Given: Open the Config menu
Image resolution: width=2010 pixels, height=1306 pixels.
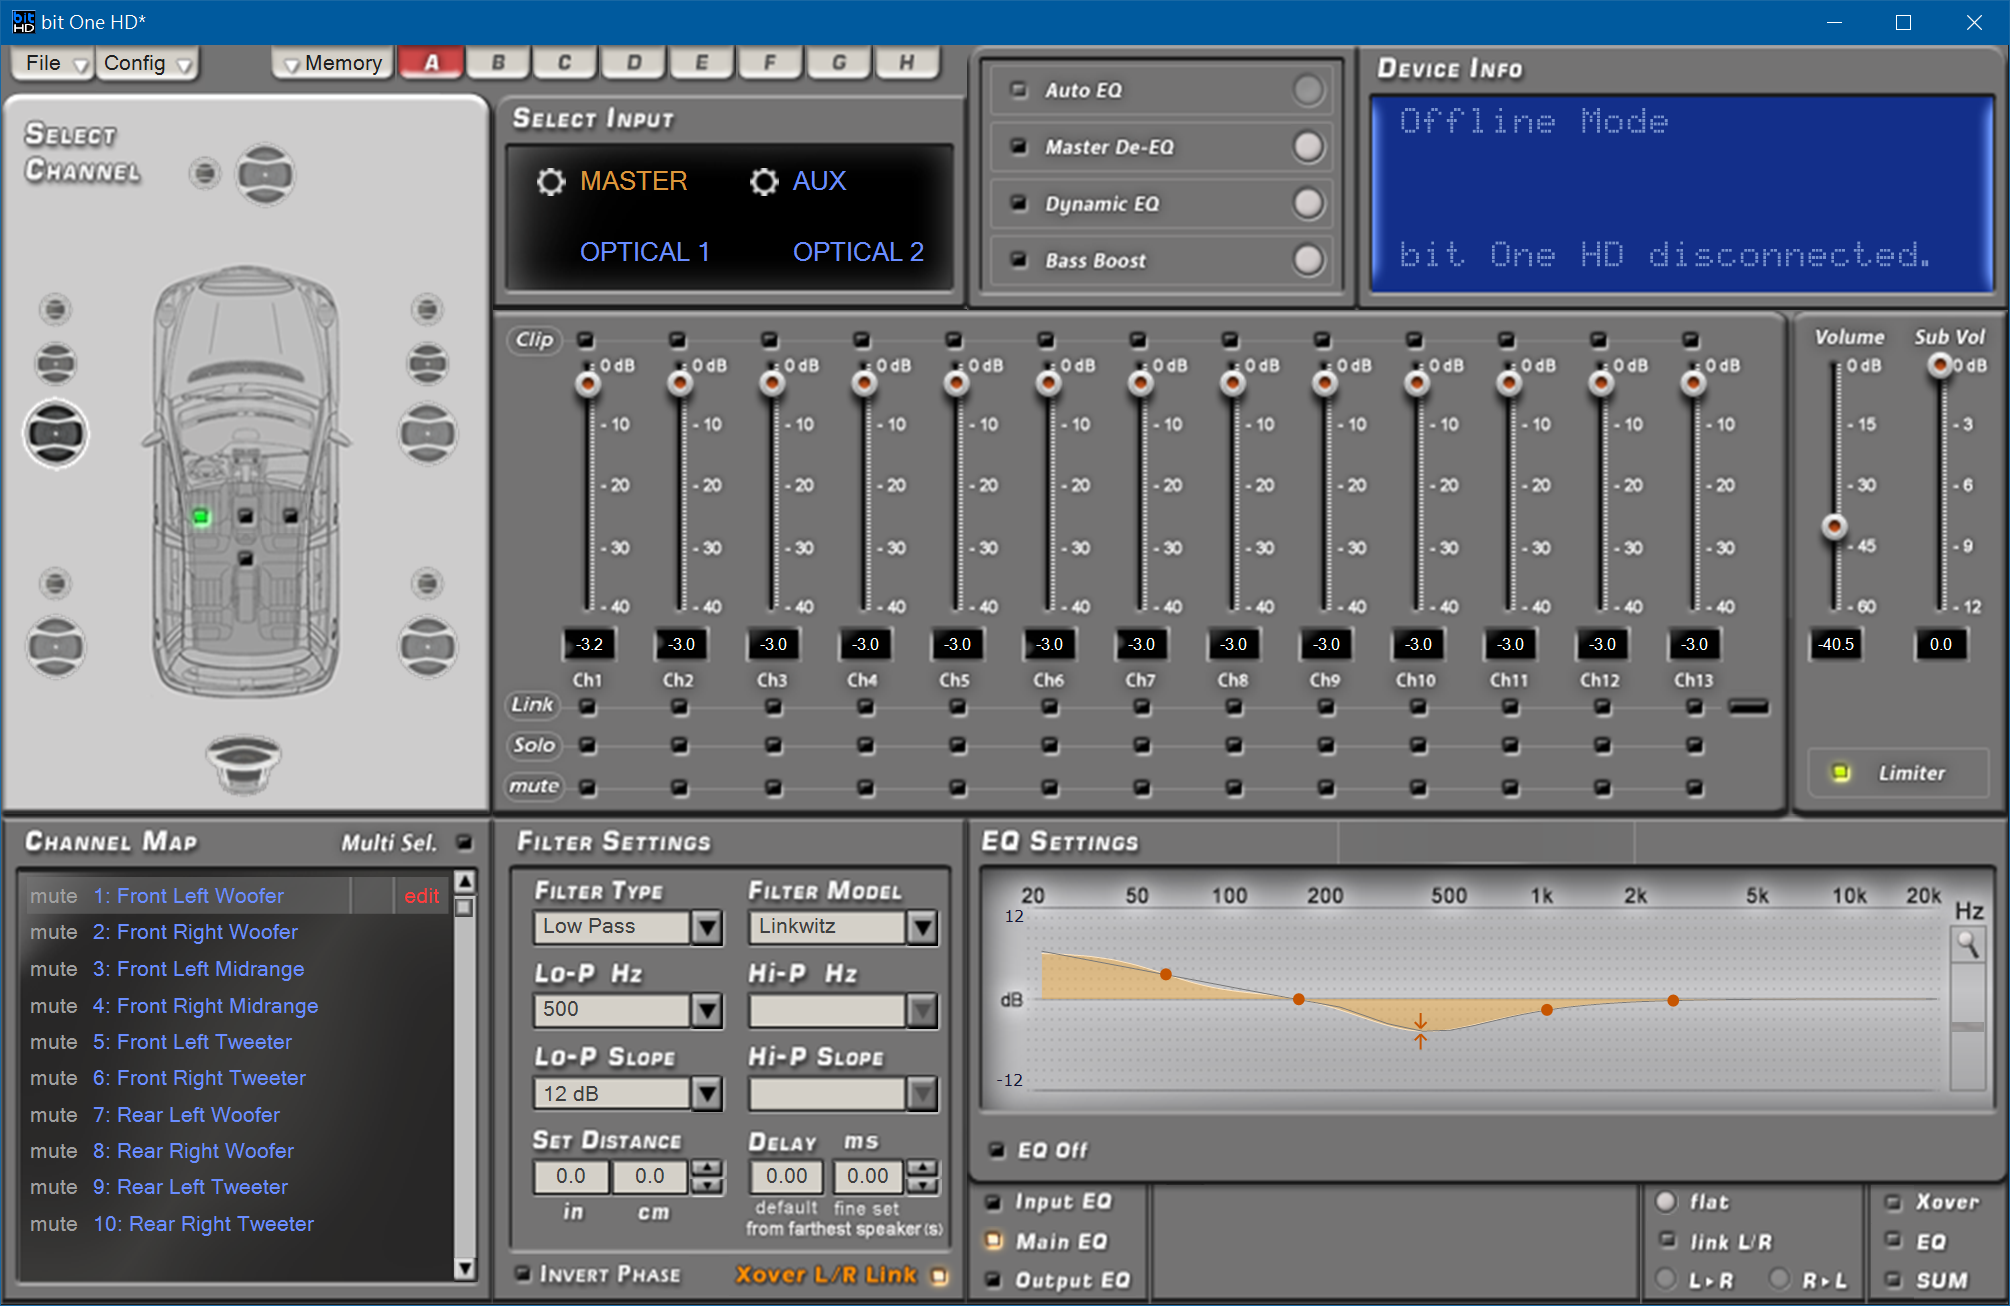Looking at the screenshot, I should 147,63.
